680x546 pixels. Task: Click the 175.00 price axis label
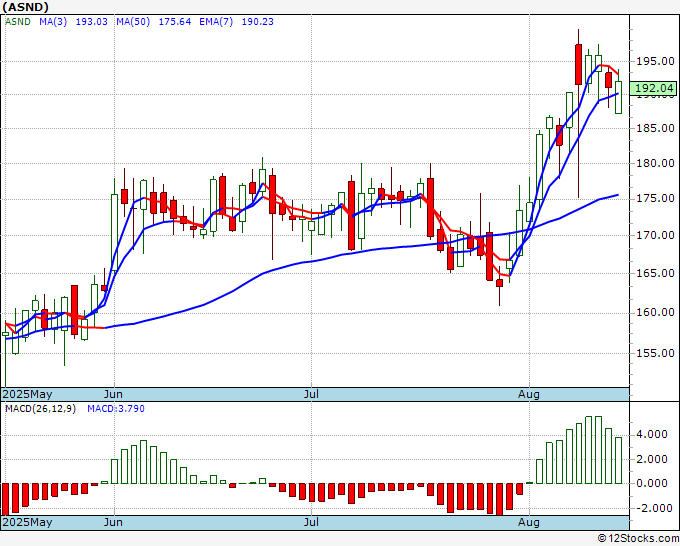(655, 199)
